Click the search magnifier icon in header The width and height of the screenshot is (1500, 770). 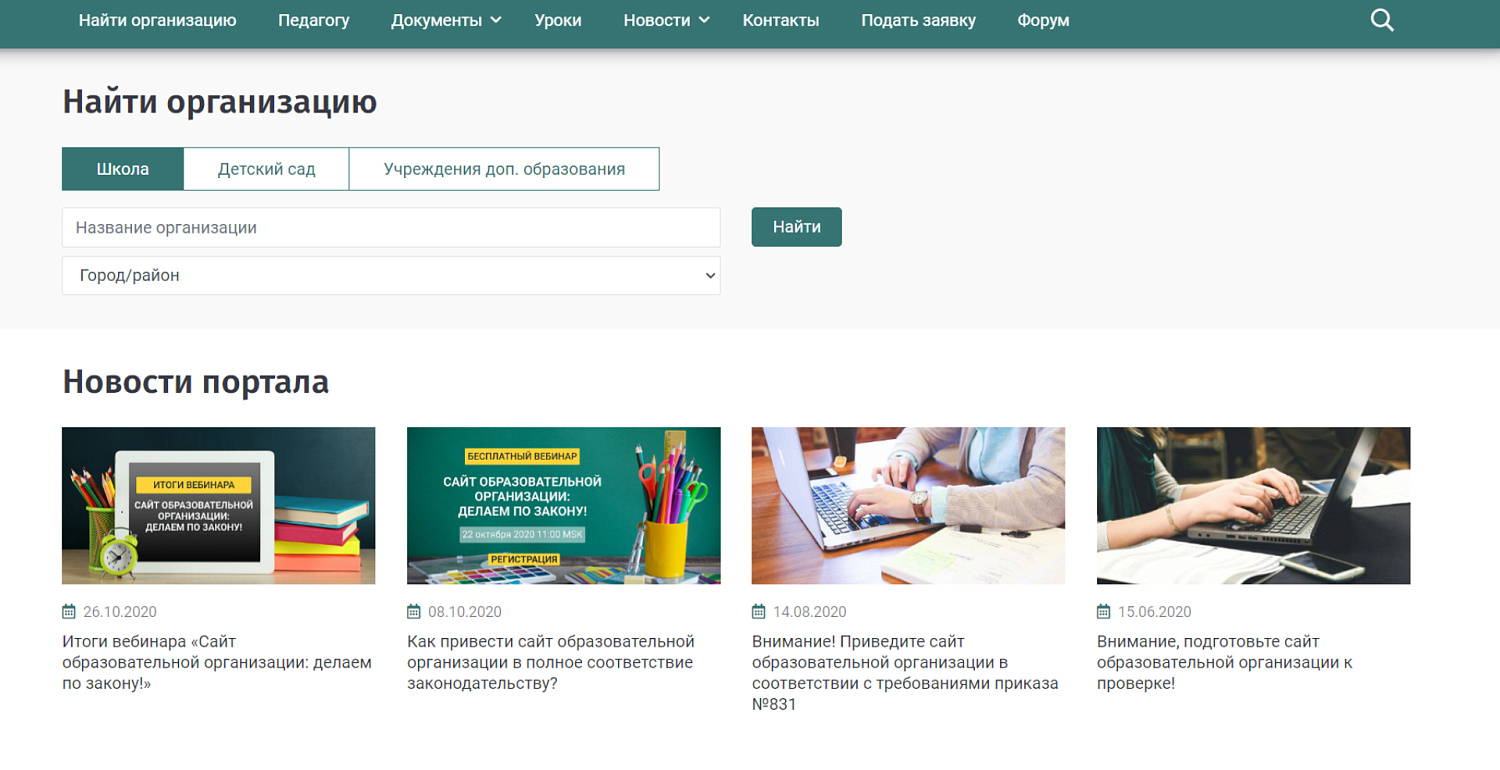click(x=1382, y=20)
